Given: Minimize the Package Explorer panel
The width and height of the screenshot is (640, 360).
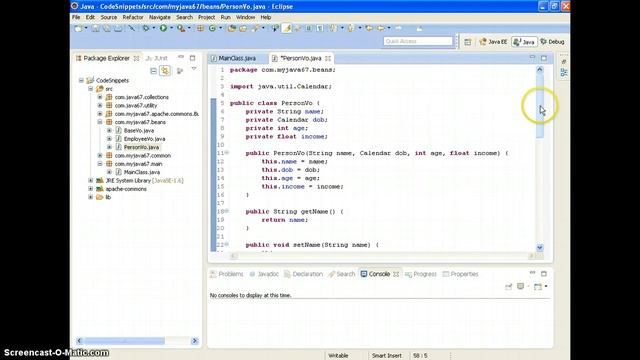Looking at the screenshot, I should (x=181, y=57).
